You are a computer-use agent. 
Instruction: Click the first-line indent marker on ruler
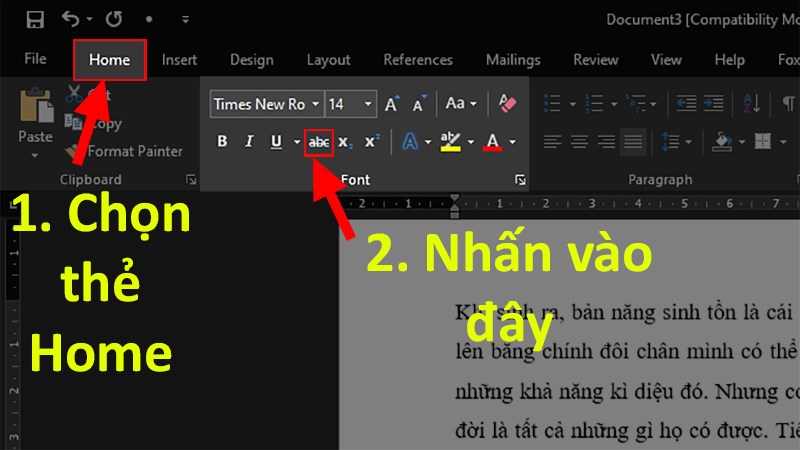(x=454, y=198)
